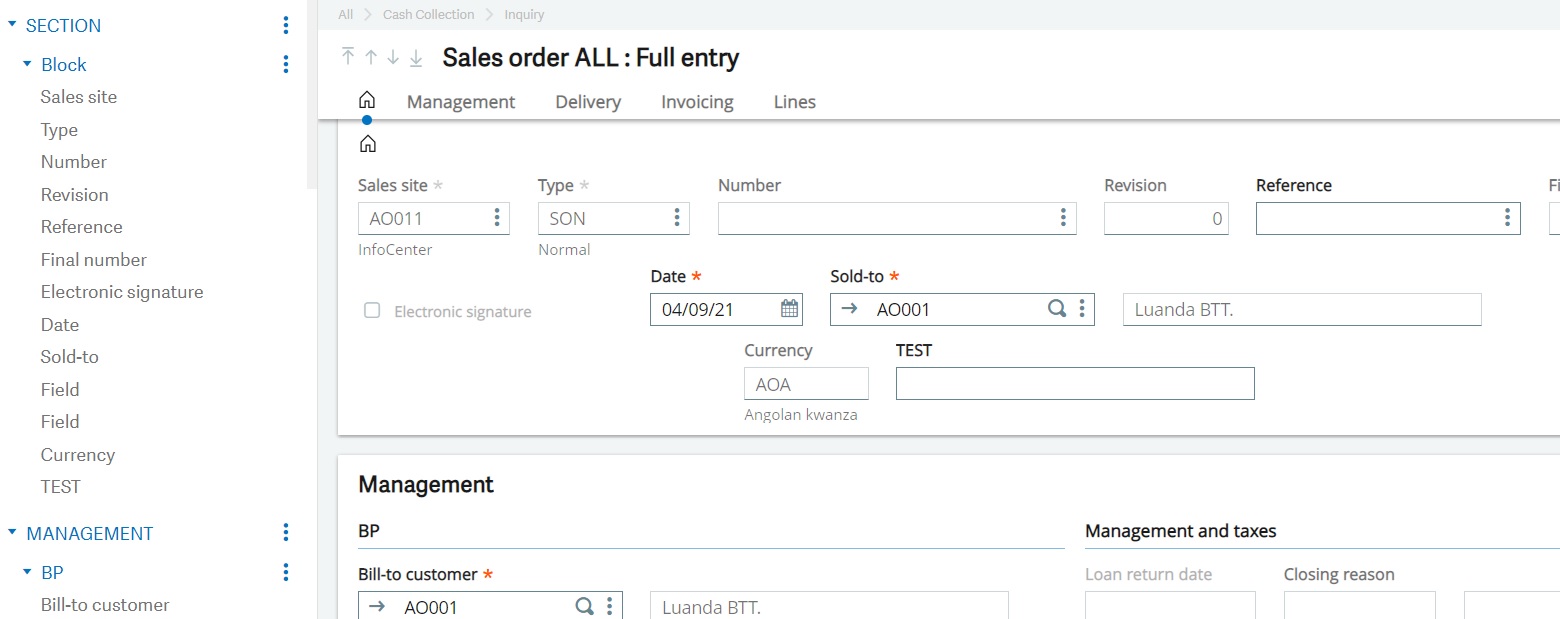Open the Cash Collection breadcrumb link
1560x619 pixels.
point(428,14)
